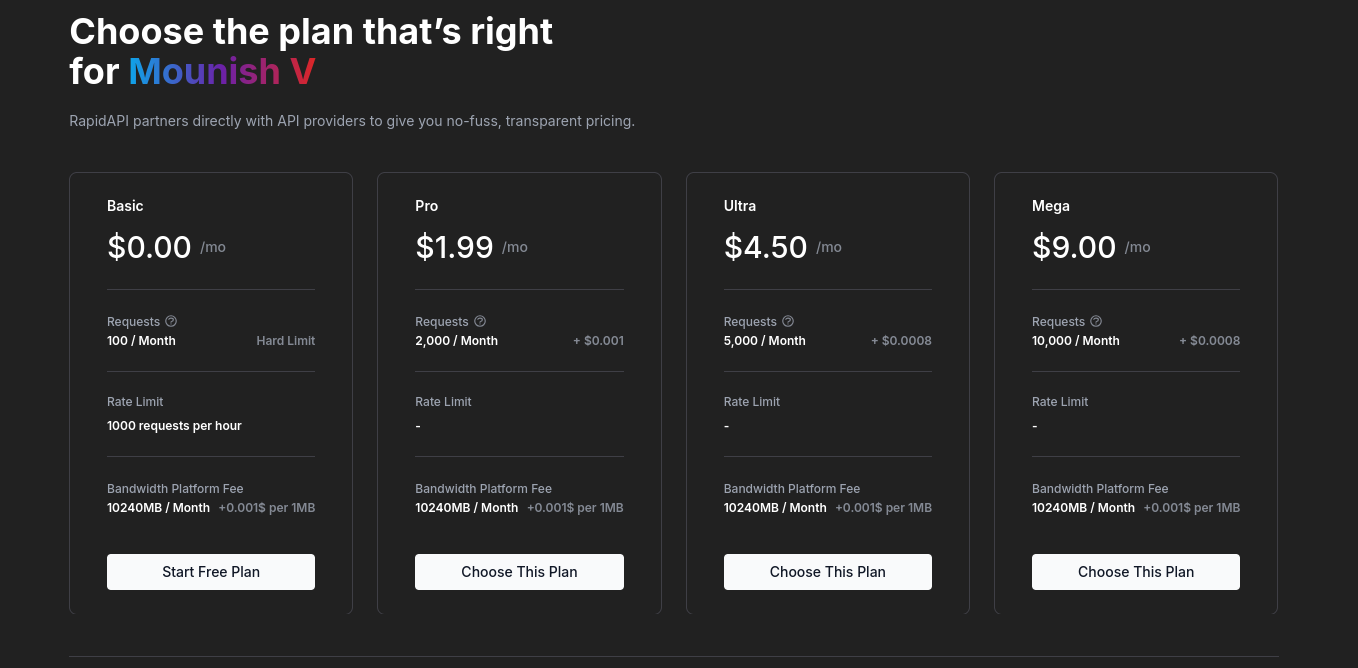Click the Requests help icon in Pro plan
Image resolution: width=1358 pixels, height=668 pixels.
click(480, 322)
